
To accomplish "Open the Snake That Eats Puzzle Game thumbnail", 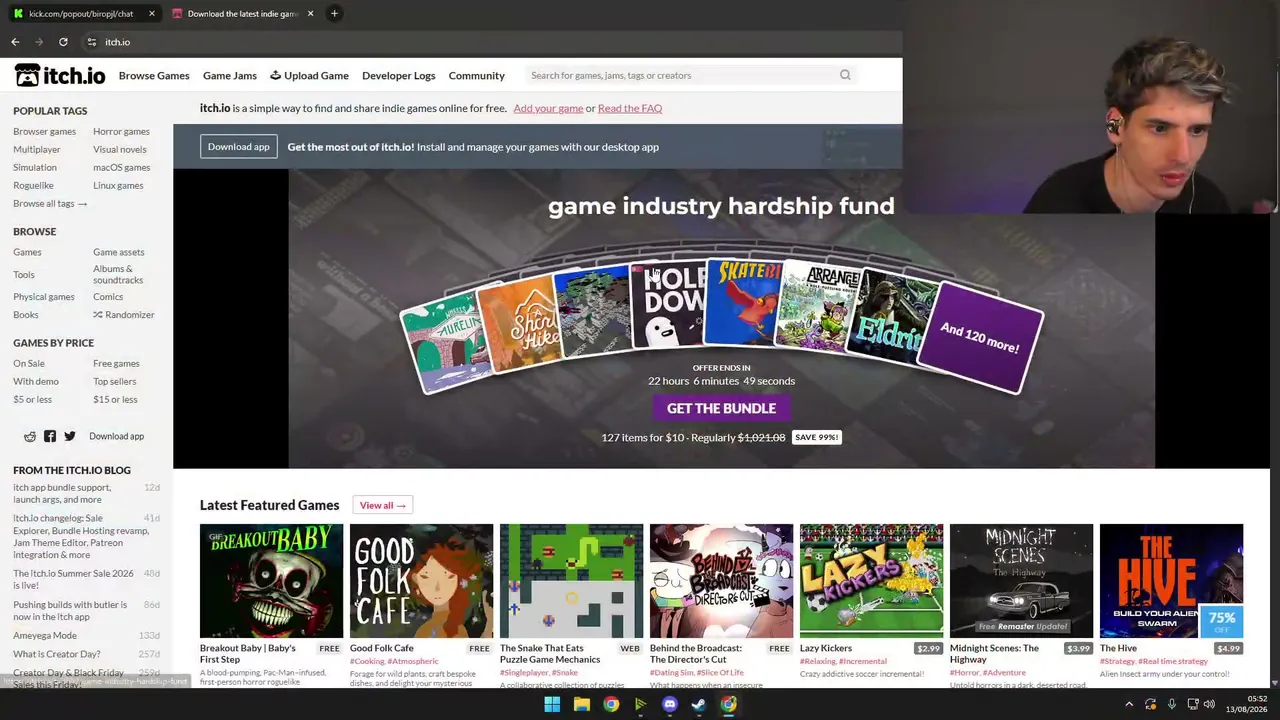I will 571,580.
